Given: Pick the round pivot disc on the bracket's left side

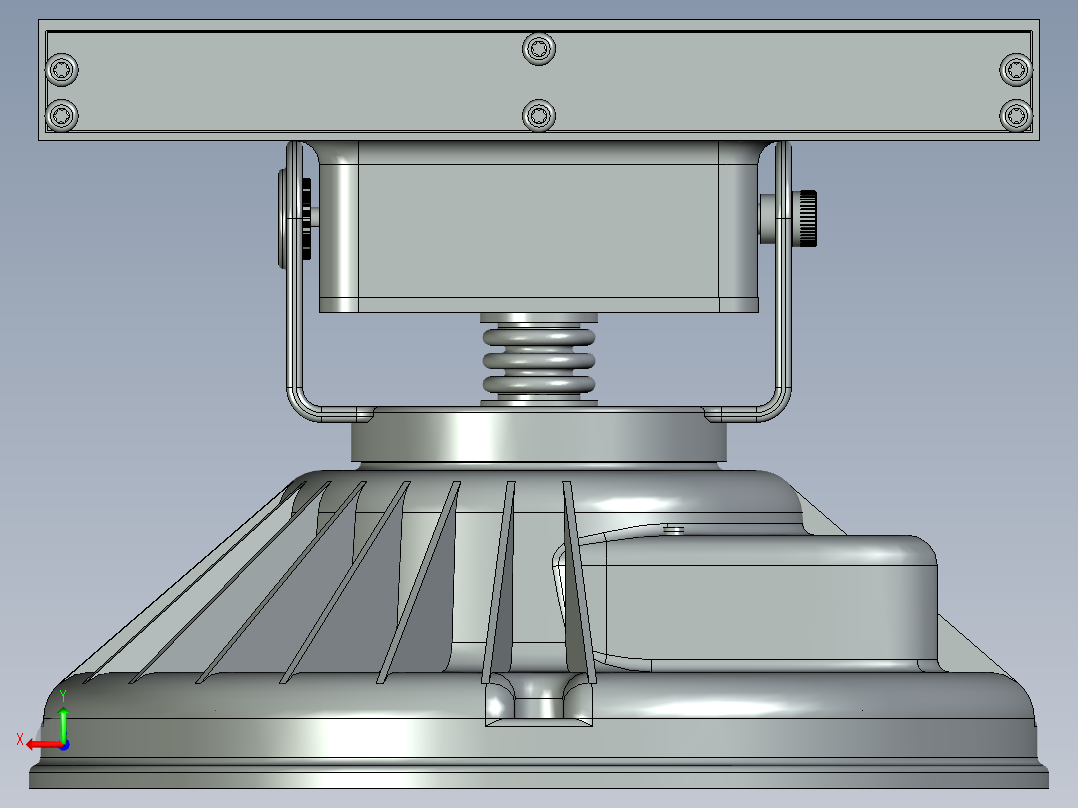Looking at the screenshot, I should pyautogui.click(x=283, y=219).
